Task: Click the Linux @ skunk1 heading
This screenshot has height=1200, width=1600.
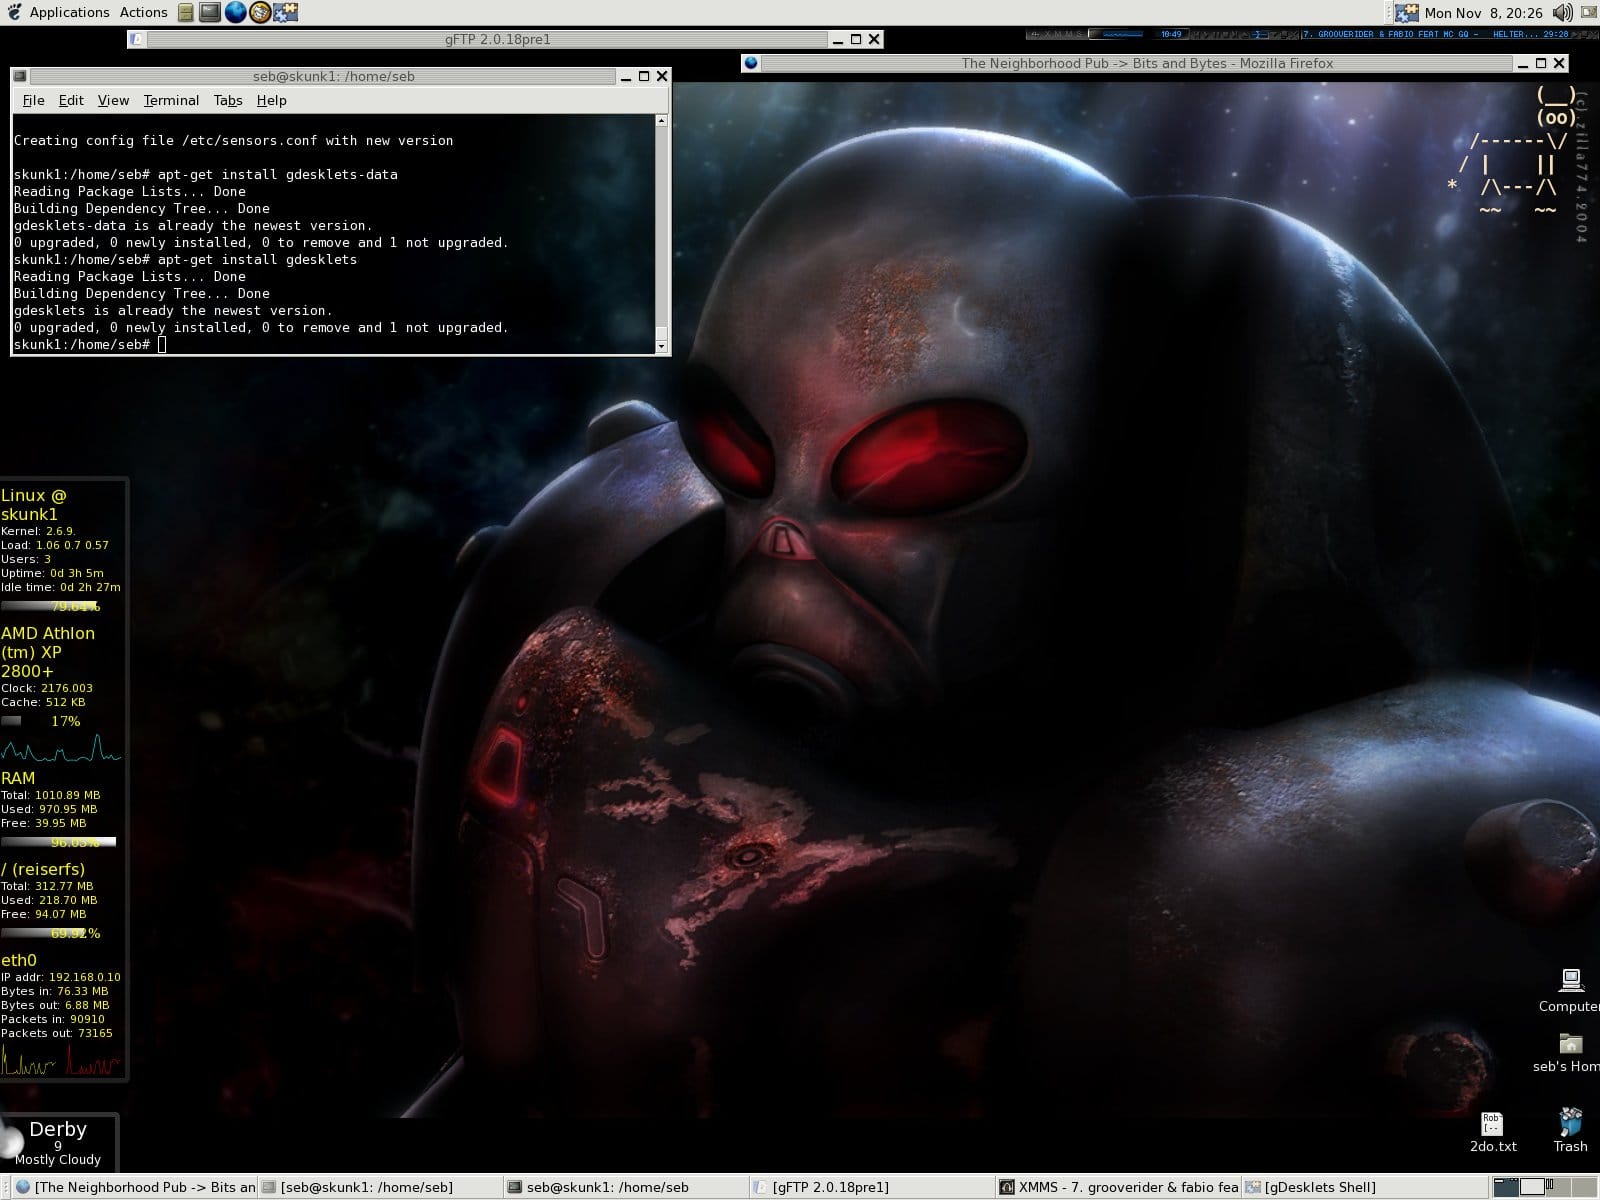Action: (34, 504)
